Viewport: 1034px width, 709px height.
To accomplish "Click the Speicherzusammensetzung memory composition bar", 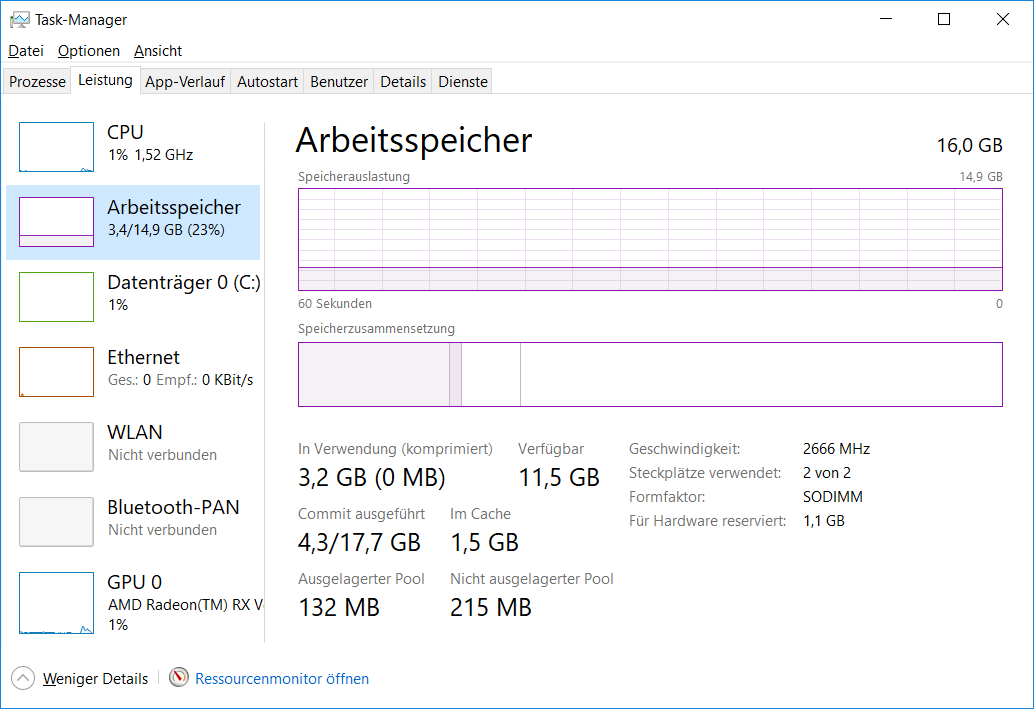I will click(650, 375).
